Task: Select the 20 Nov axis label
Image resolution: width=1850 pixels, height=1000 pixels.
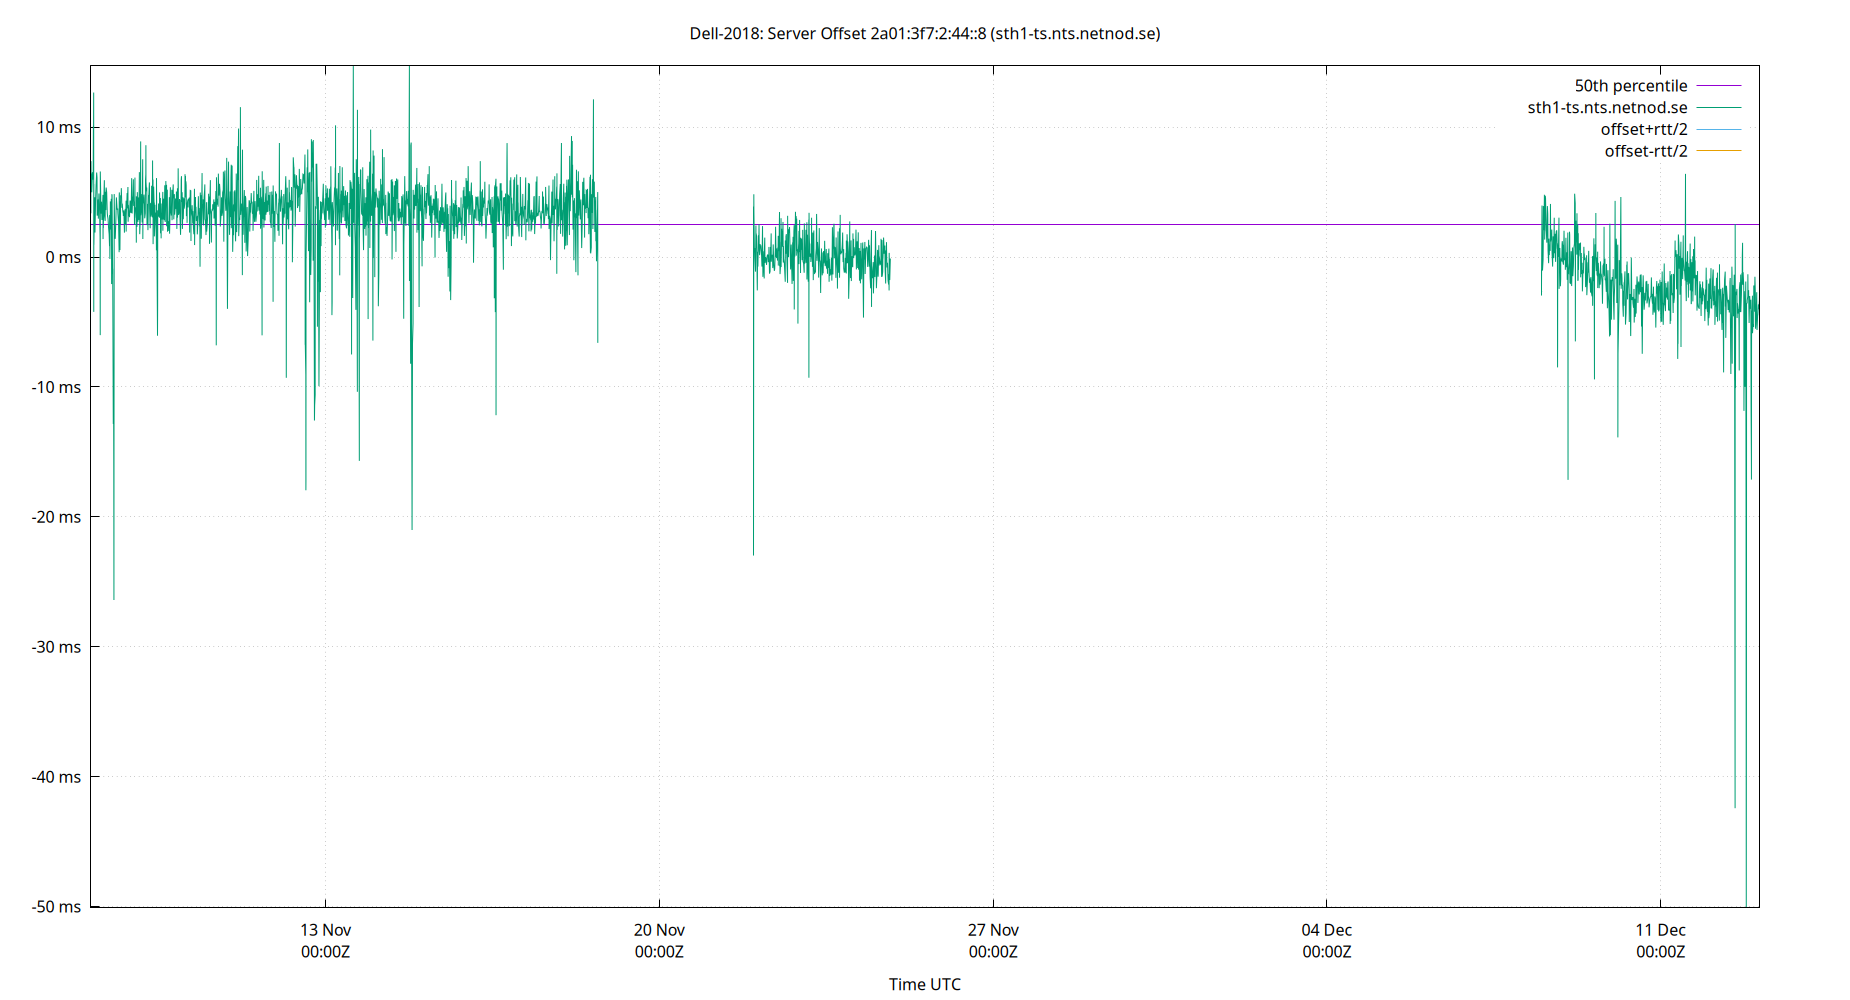Action: coord(660,930)
